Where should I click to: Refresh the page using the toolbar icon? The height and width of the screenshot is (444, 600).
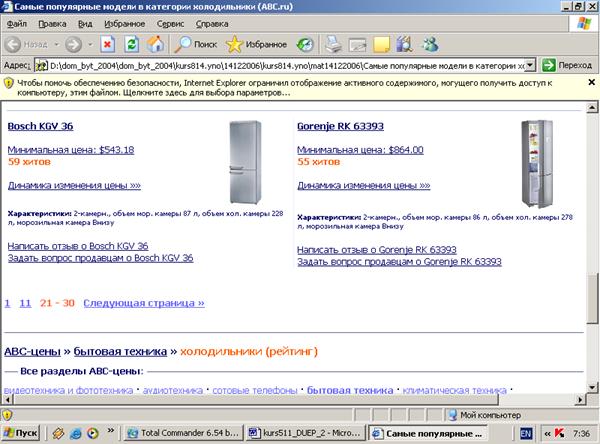131,44
